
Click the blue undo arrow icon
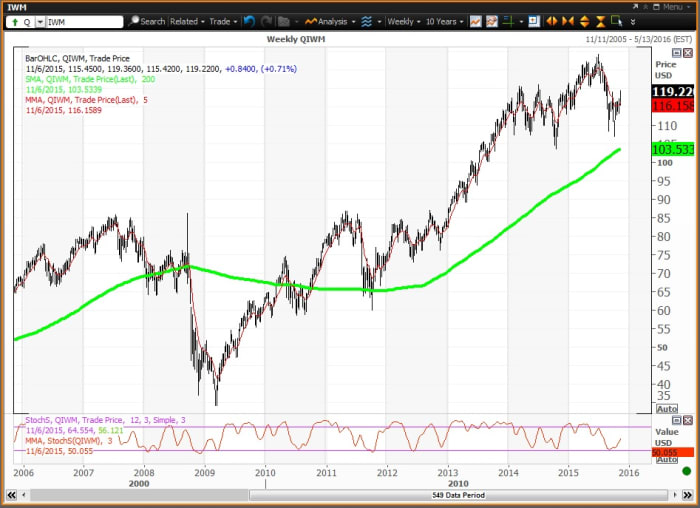point(249,21)
